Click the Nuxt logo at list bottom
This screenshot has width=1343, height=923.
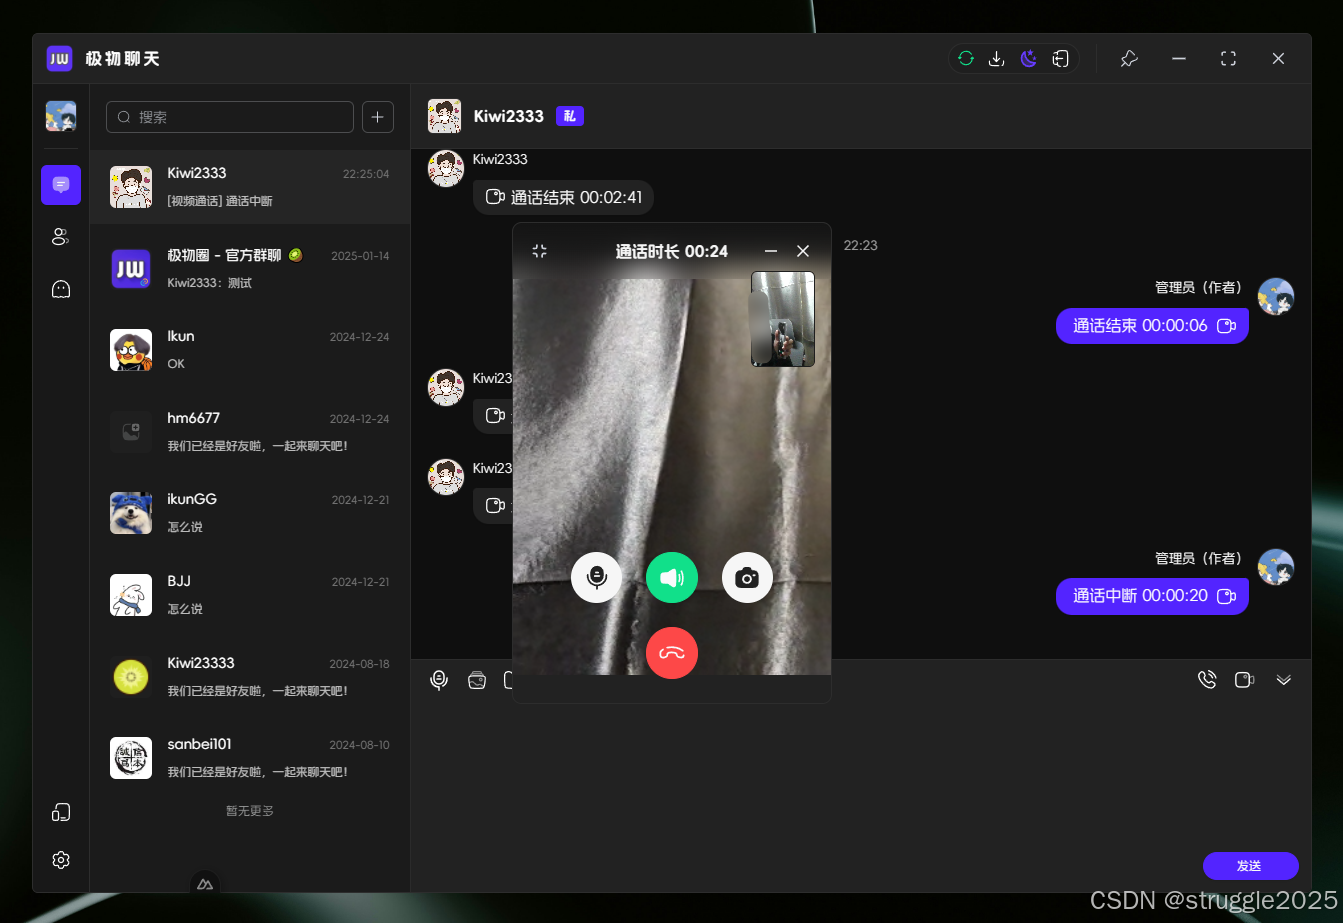(x=205, y=884)
